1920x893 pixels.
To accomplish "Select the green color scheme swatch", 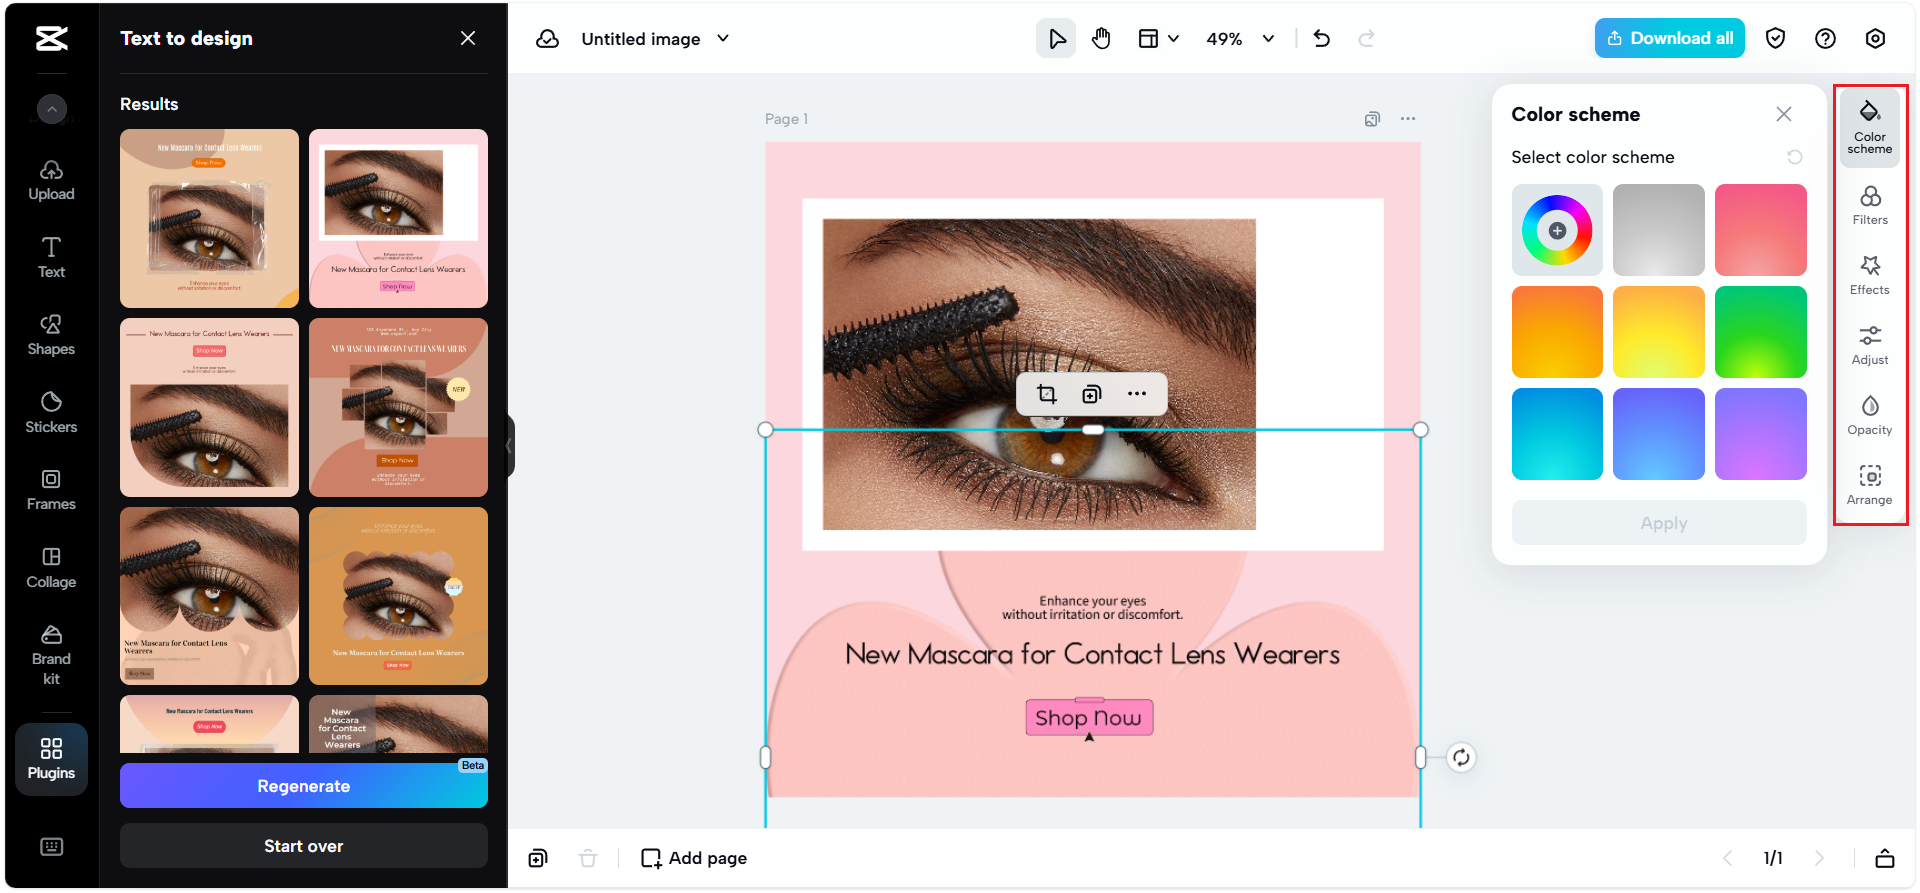I will pyautogui.click(x=1761, y=332).
